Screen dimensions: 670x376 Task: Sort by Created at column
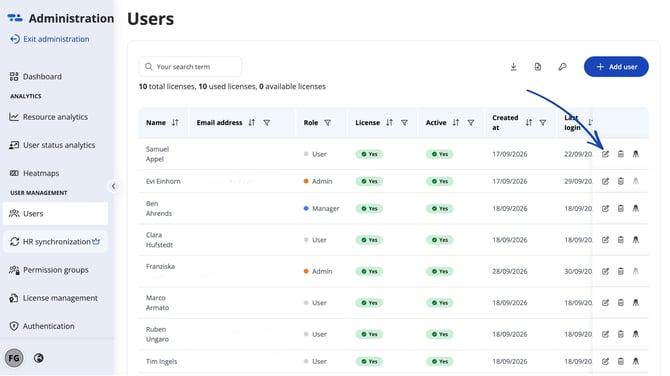[x=529, y=123]
